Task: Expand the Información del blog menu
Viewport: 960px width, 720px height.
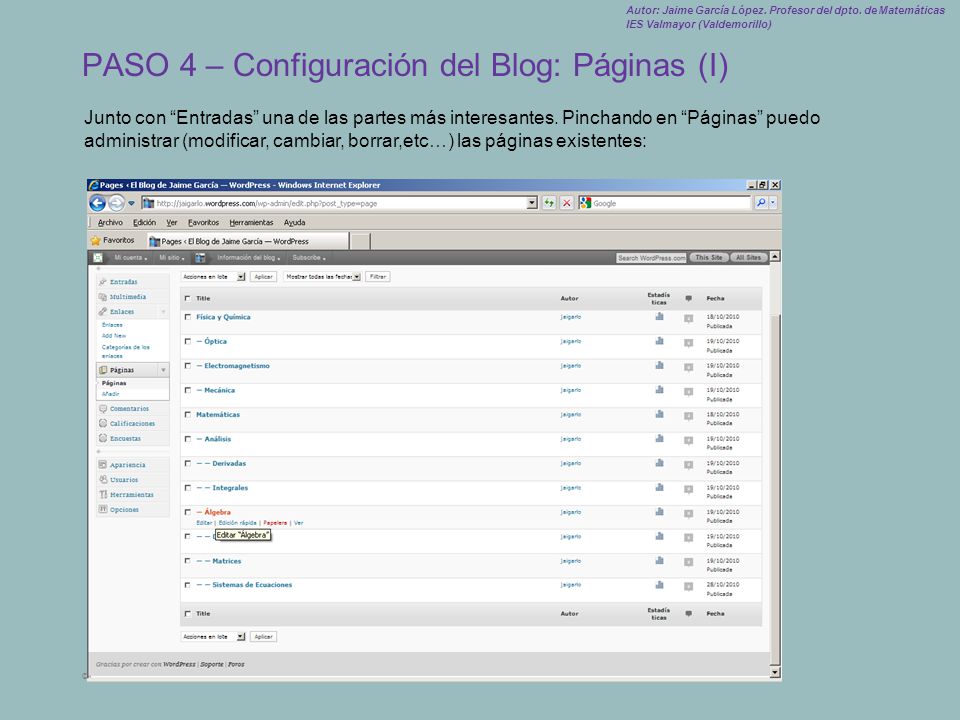Action: coord(249,258)
